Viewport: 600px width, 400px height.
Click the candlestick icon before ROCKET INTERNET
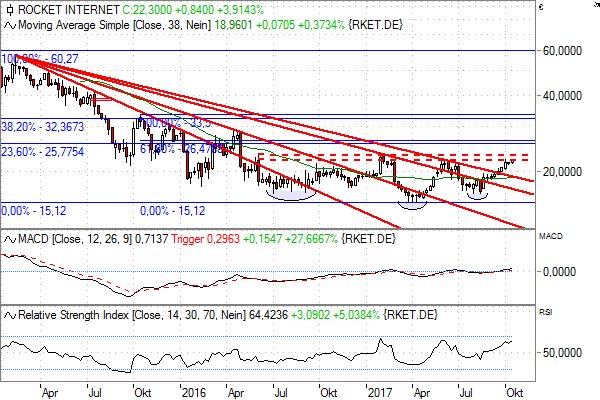[x=10, y=10]
